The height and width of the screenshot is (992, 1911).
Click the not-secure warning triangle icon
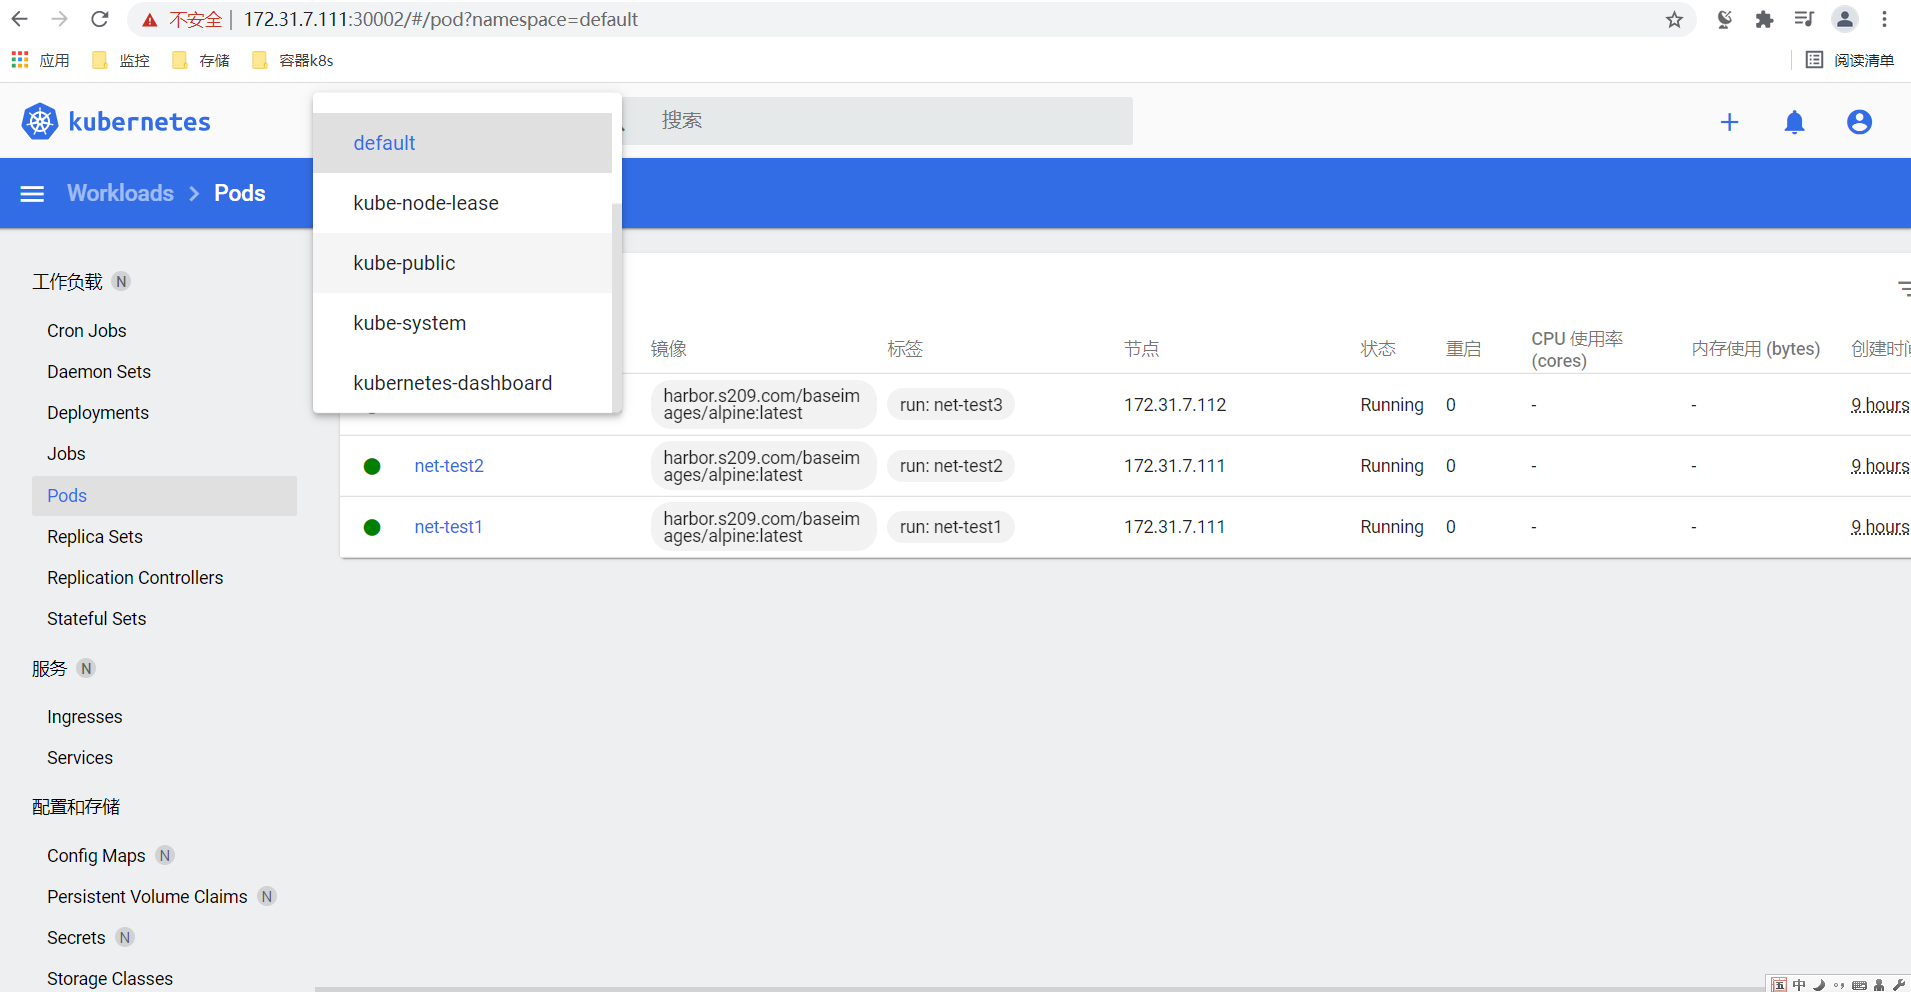click(x=150, y=20)
